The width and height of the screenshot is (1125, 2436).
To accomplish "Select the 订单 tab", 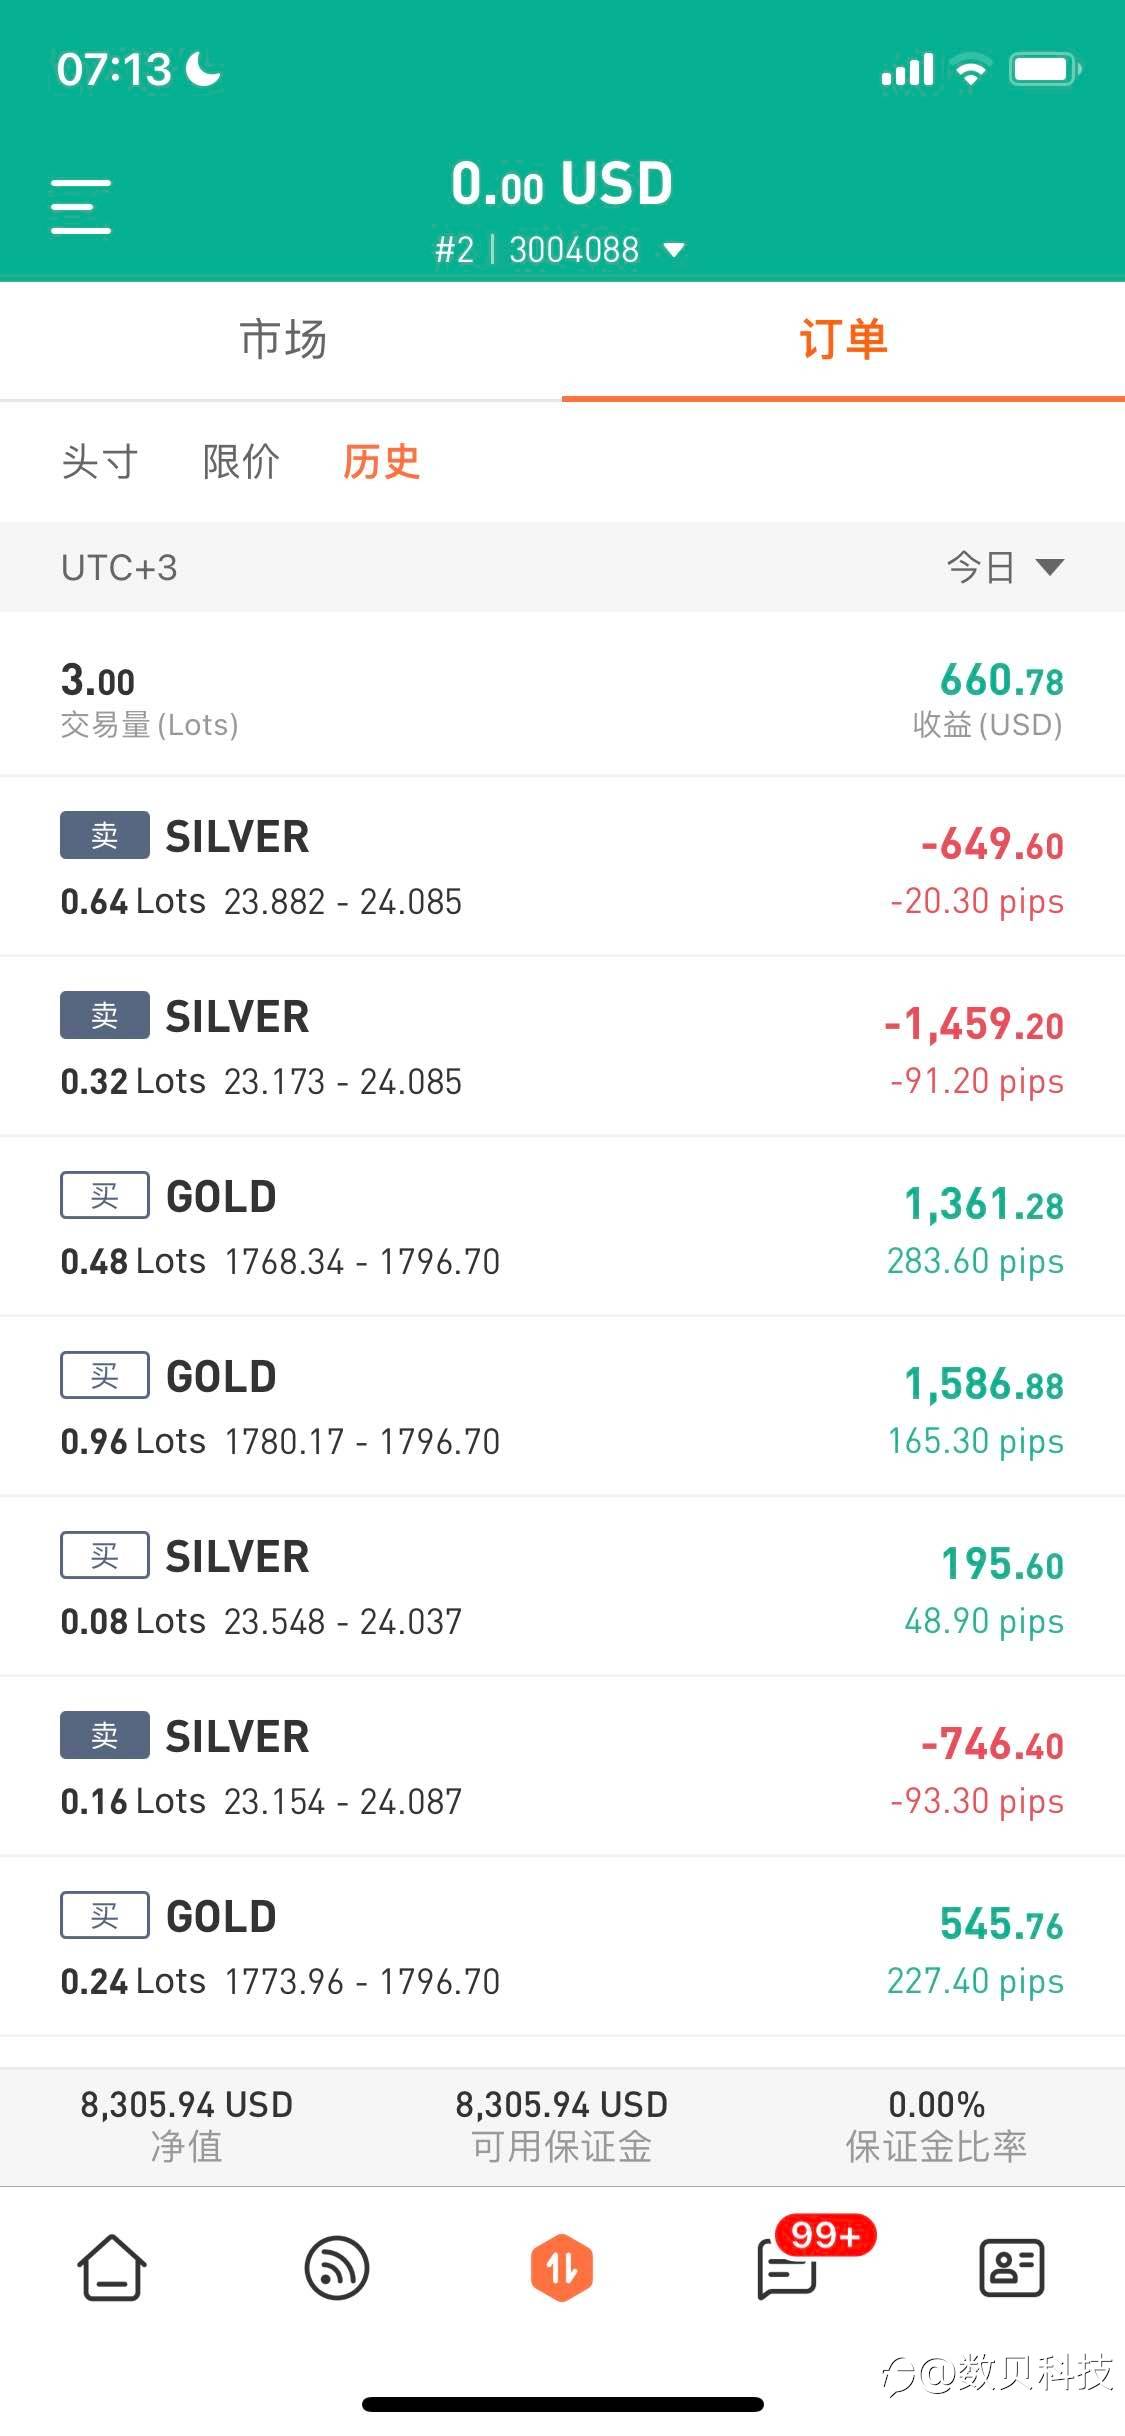I will coord(843,340).
